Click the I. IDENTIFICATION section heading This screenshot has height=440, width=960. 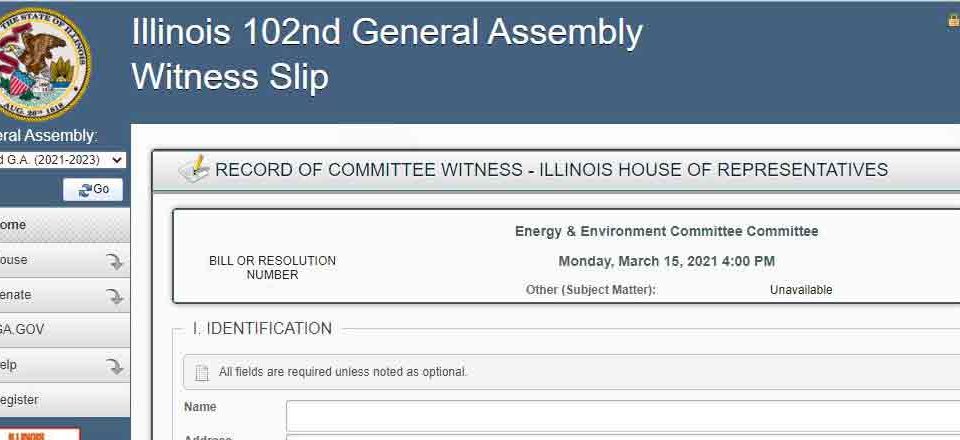click(x=262, y=329)
